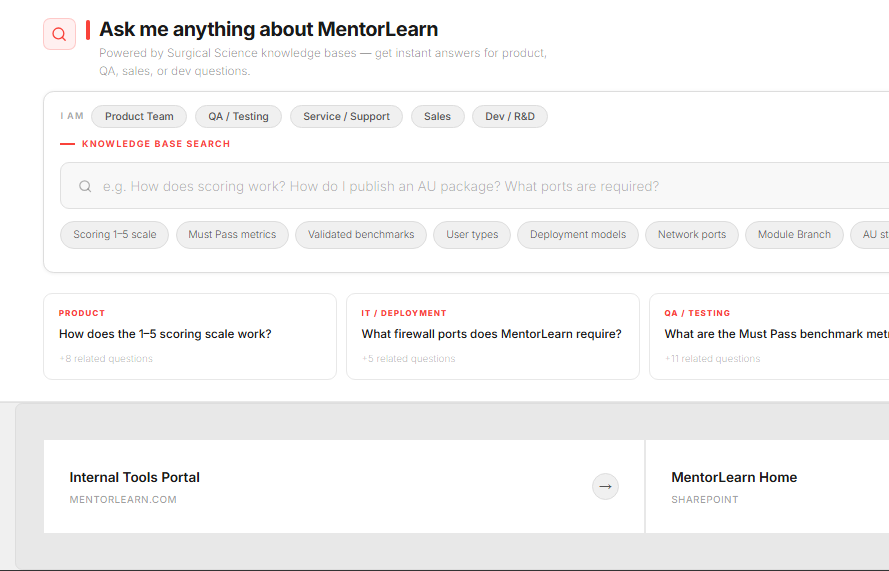Choose the Scoring 1–5 scale suggestion

(x=115, y=235)
